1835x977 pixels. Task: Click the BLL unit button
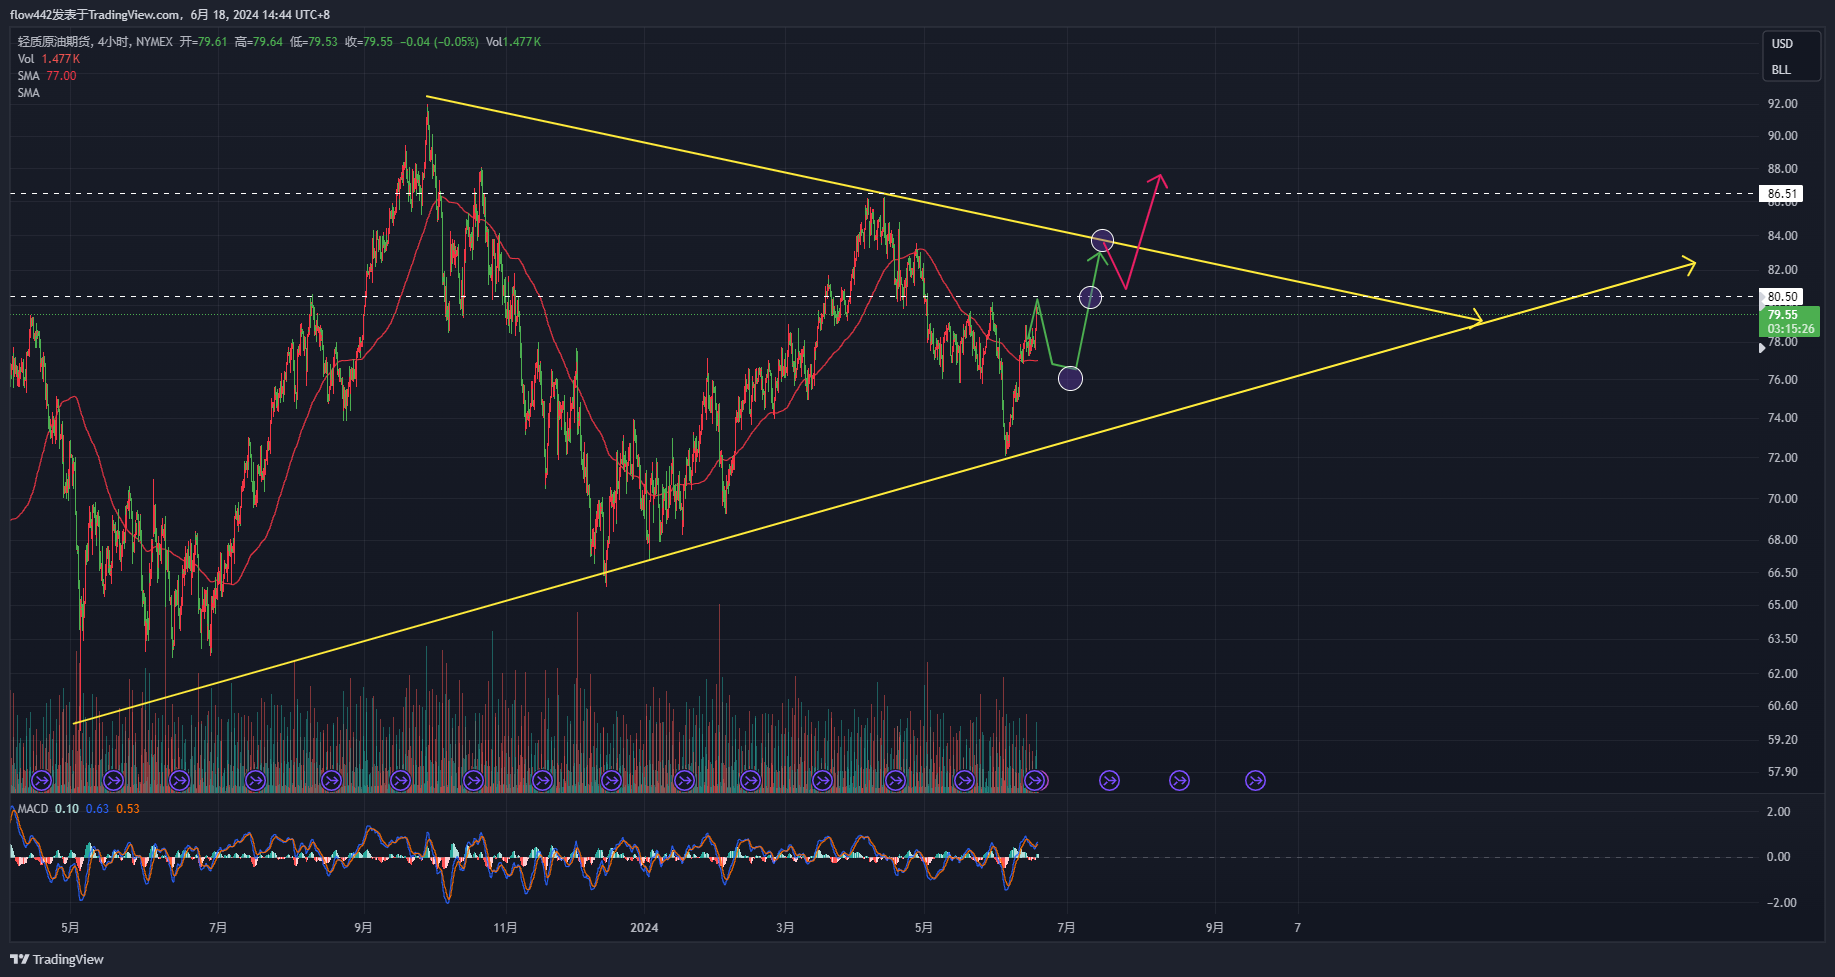click(1781, 70)
